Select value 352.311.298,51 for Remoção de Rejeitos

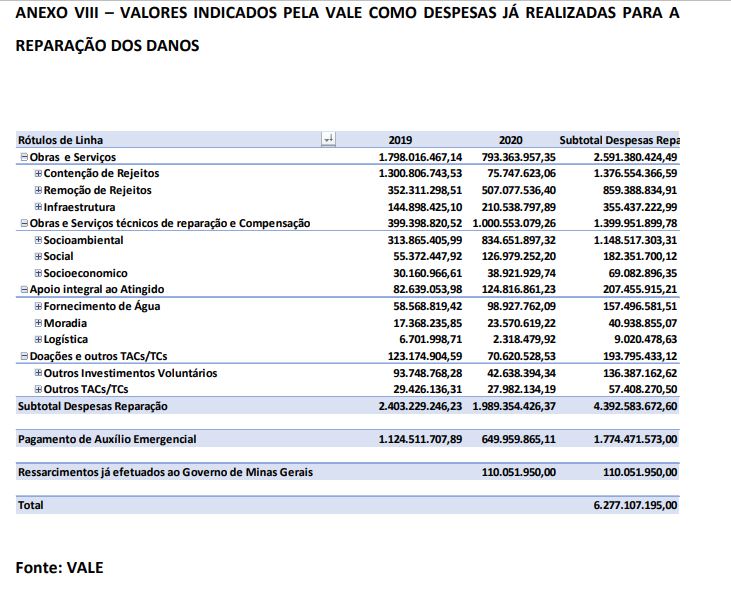click(x=425, y=190)
